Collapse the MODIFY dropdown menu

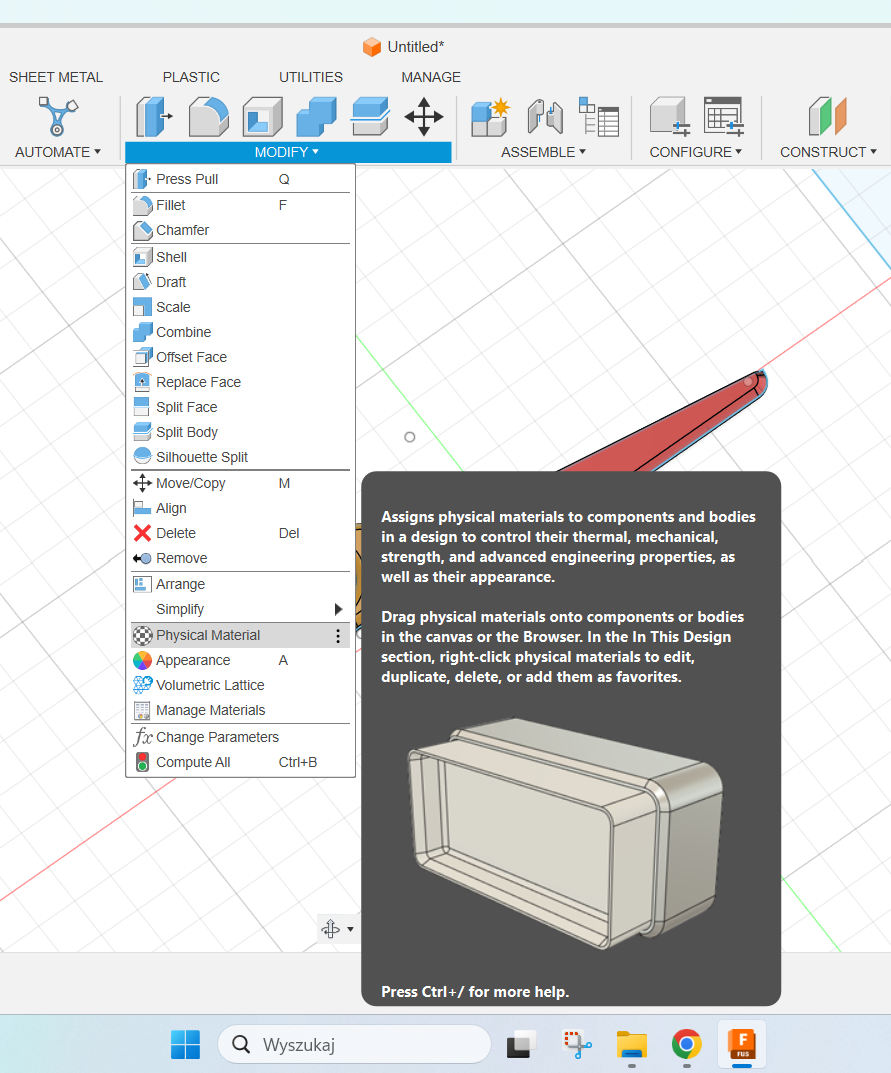(287, 152)
